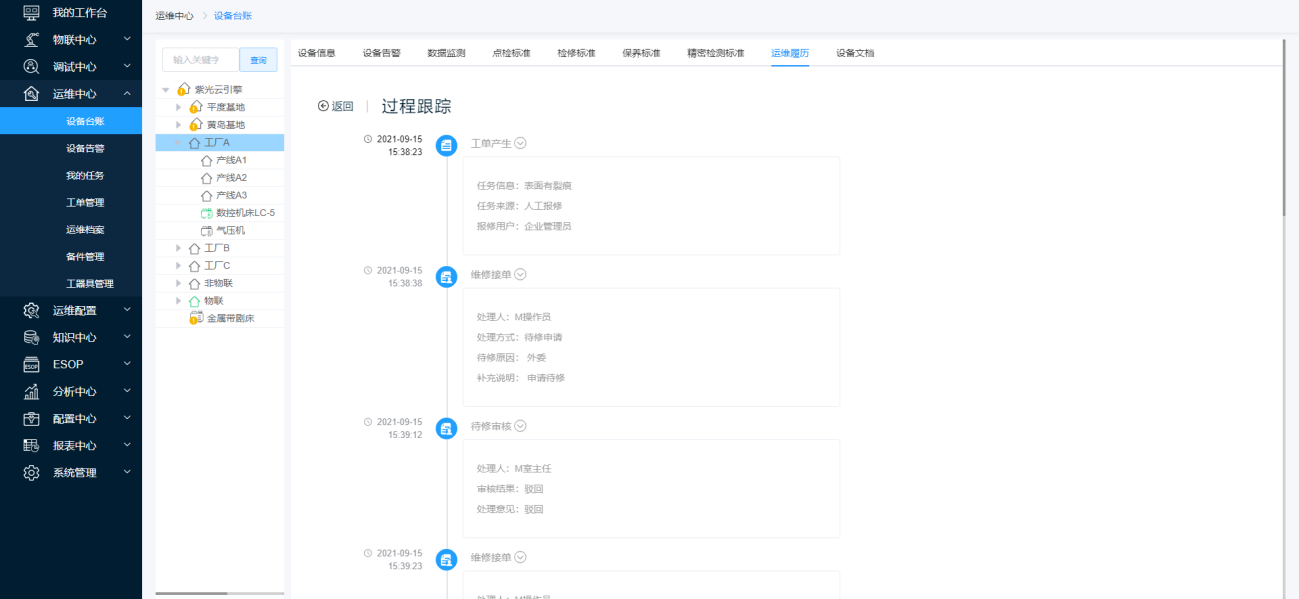Click the 物联中心 robot arm icon
This screenshot has width=1299, height=599.
coord(32,40)
